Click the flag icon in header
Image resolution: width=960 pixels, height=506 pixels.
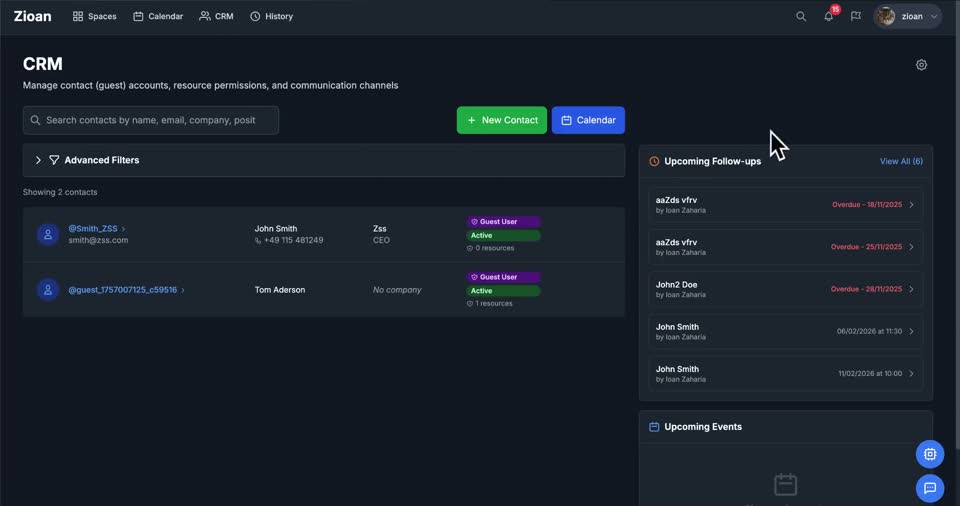point(855,17)
